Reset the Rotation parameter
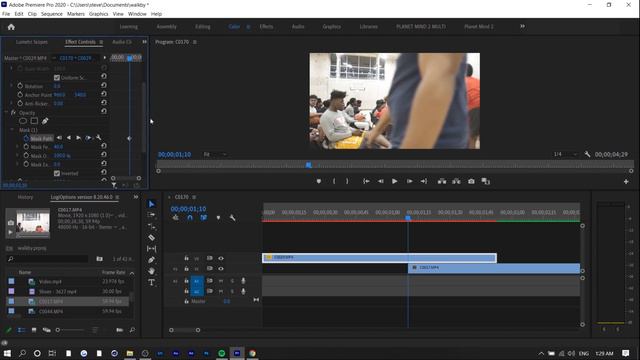 (x=104, y=85)
